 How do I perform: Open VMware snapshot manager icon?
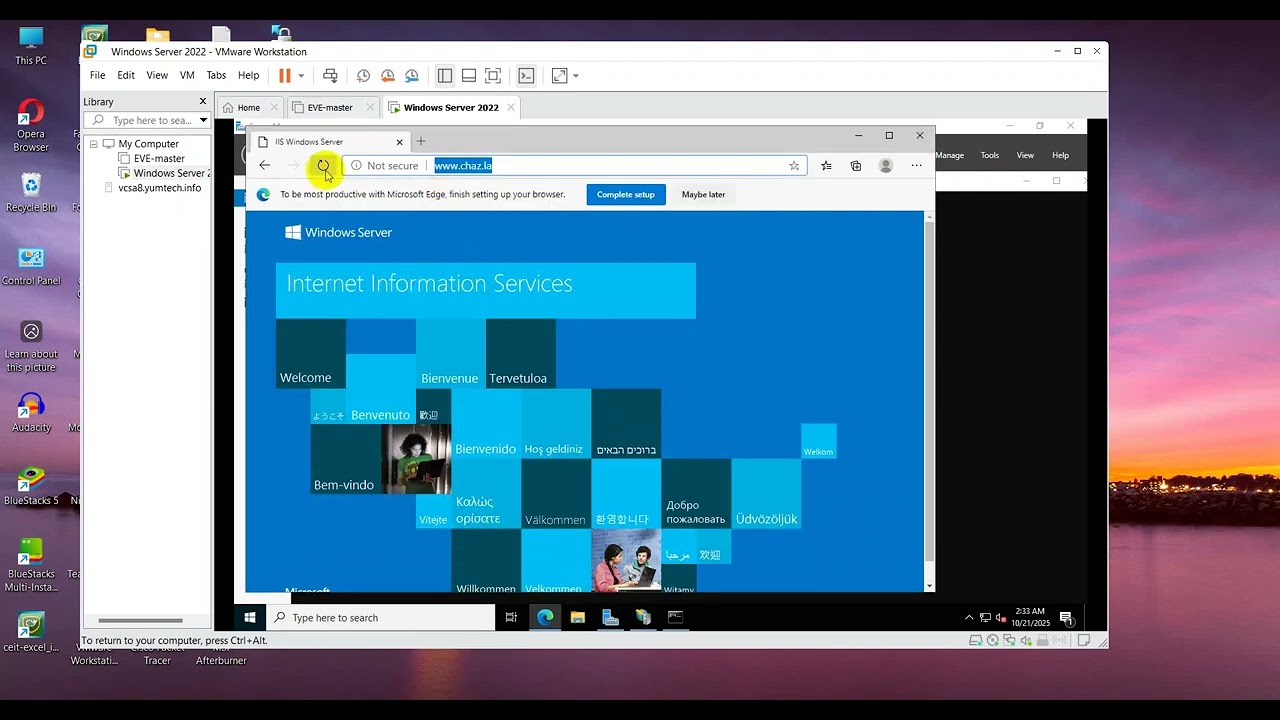411,76
